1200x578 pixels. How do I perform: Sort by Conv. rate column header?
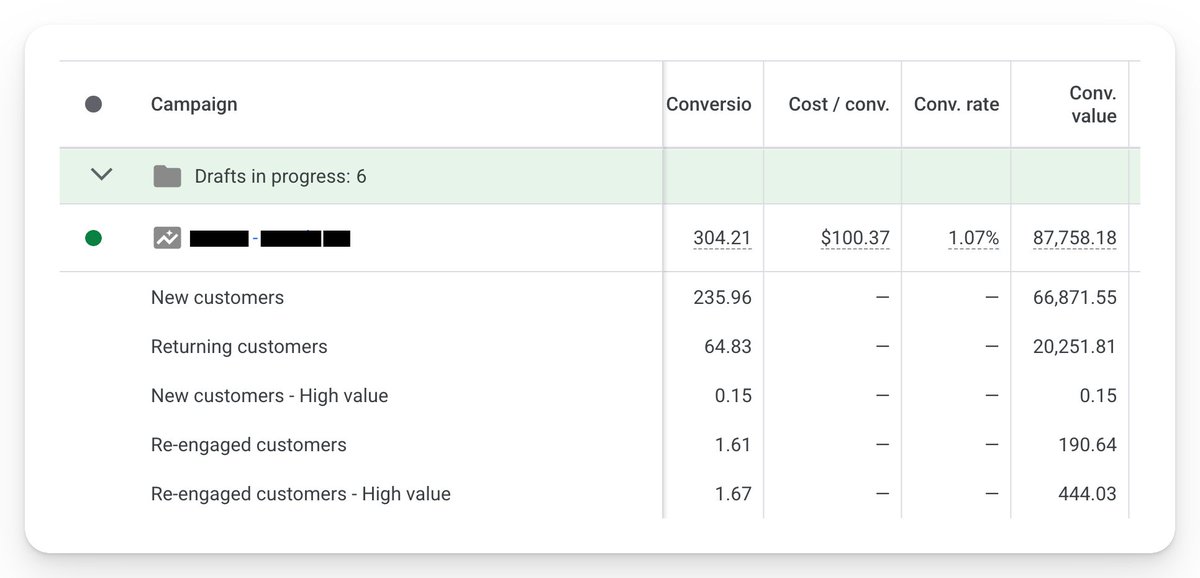point(956,104)
